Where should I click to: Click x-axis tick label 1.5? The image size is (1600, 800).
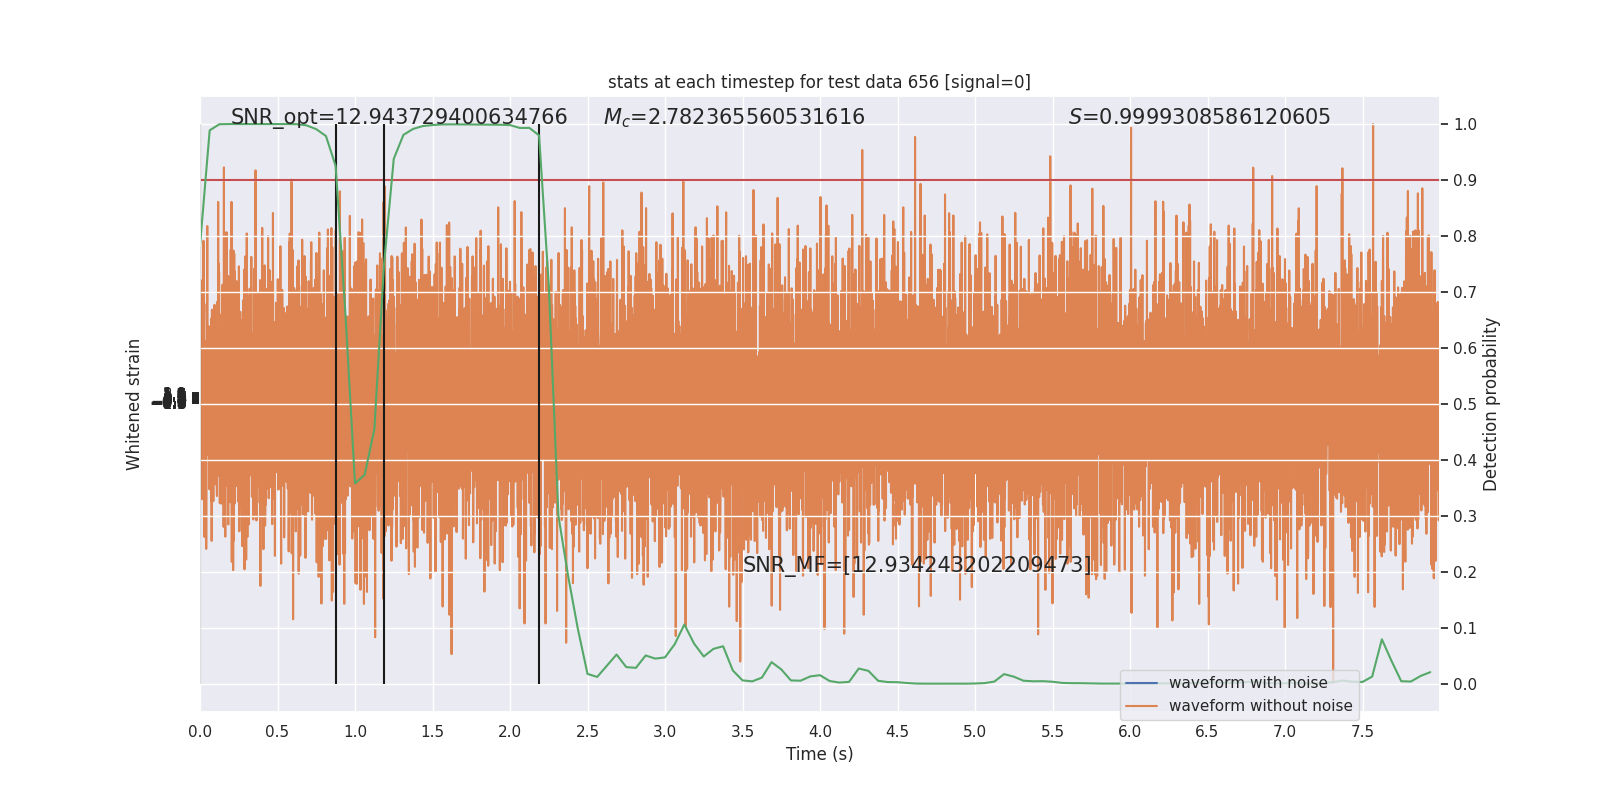(432, 732)
